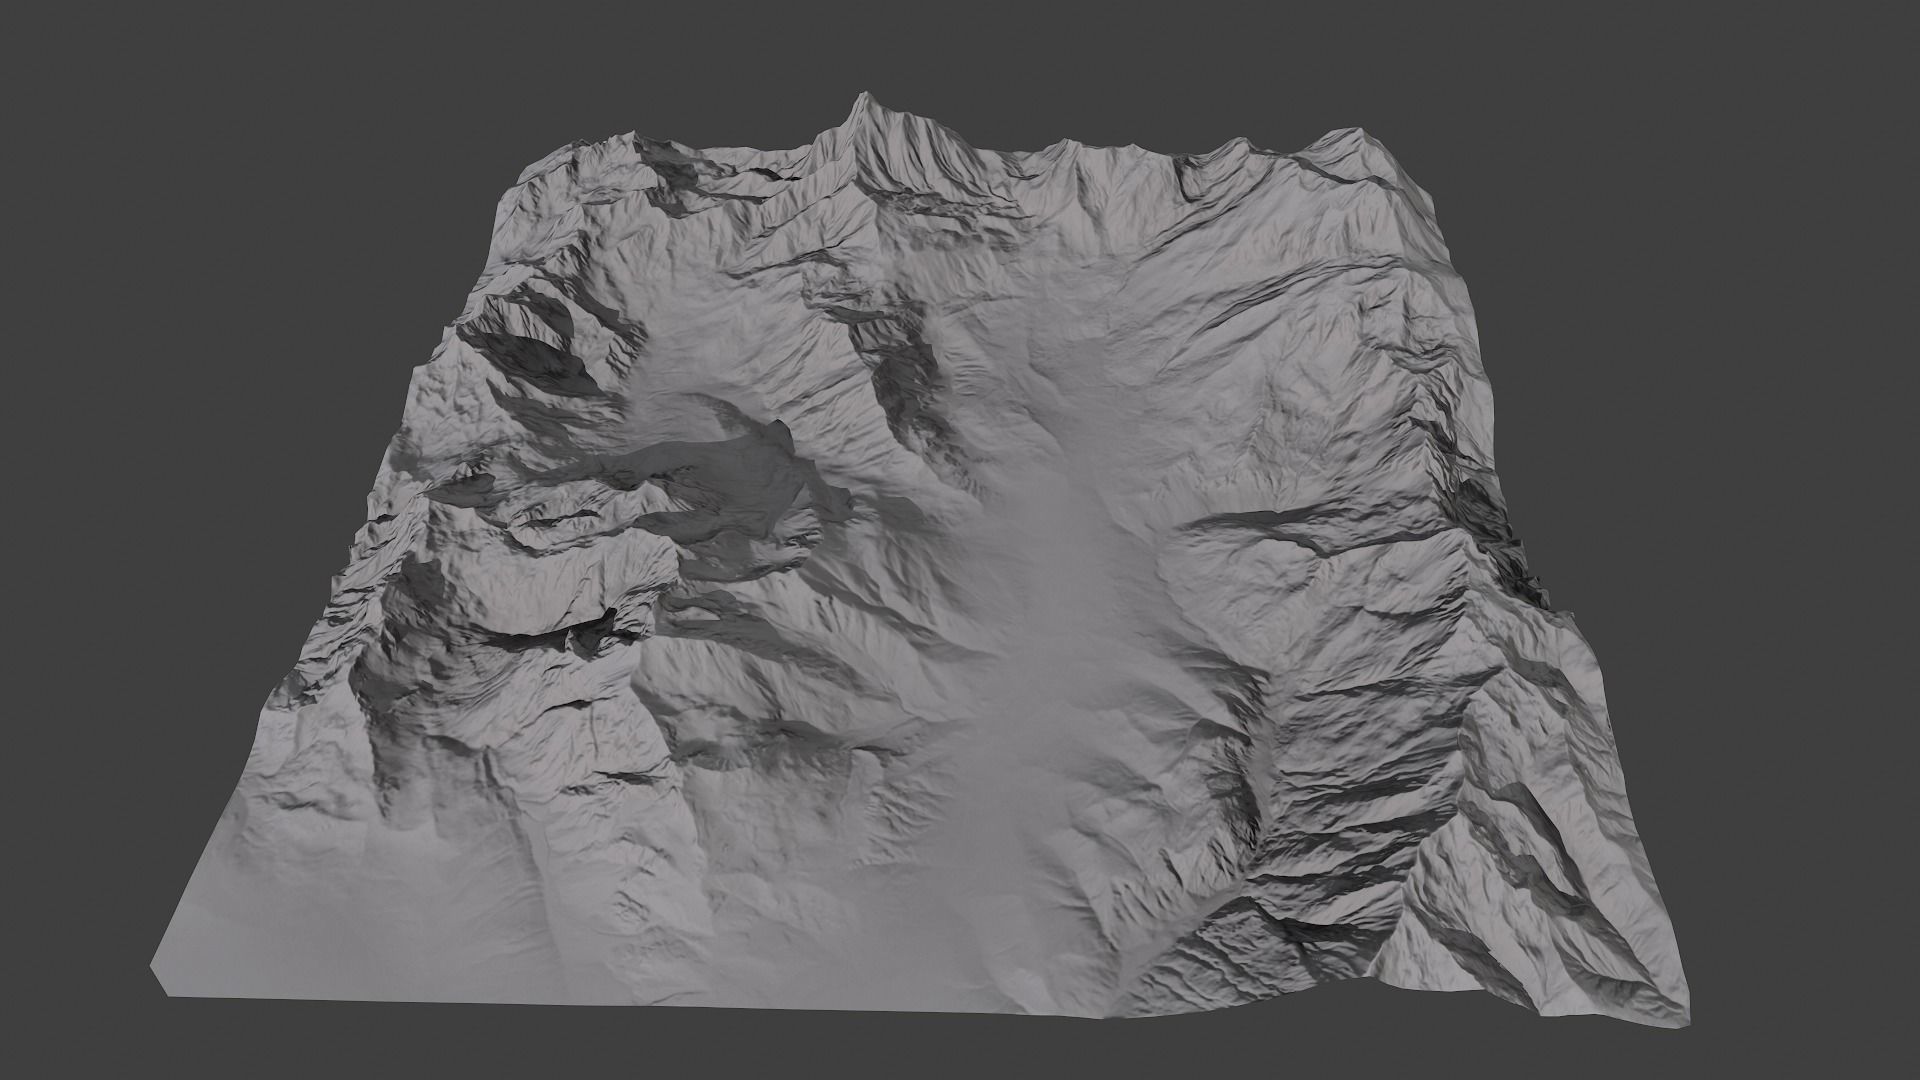Screen dimensions: 1920x1080
Task: Select the gray 3D mountain terrain mesh
Action: (x=920, y=560)
